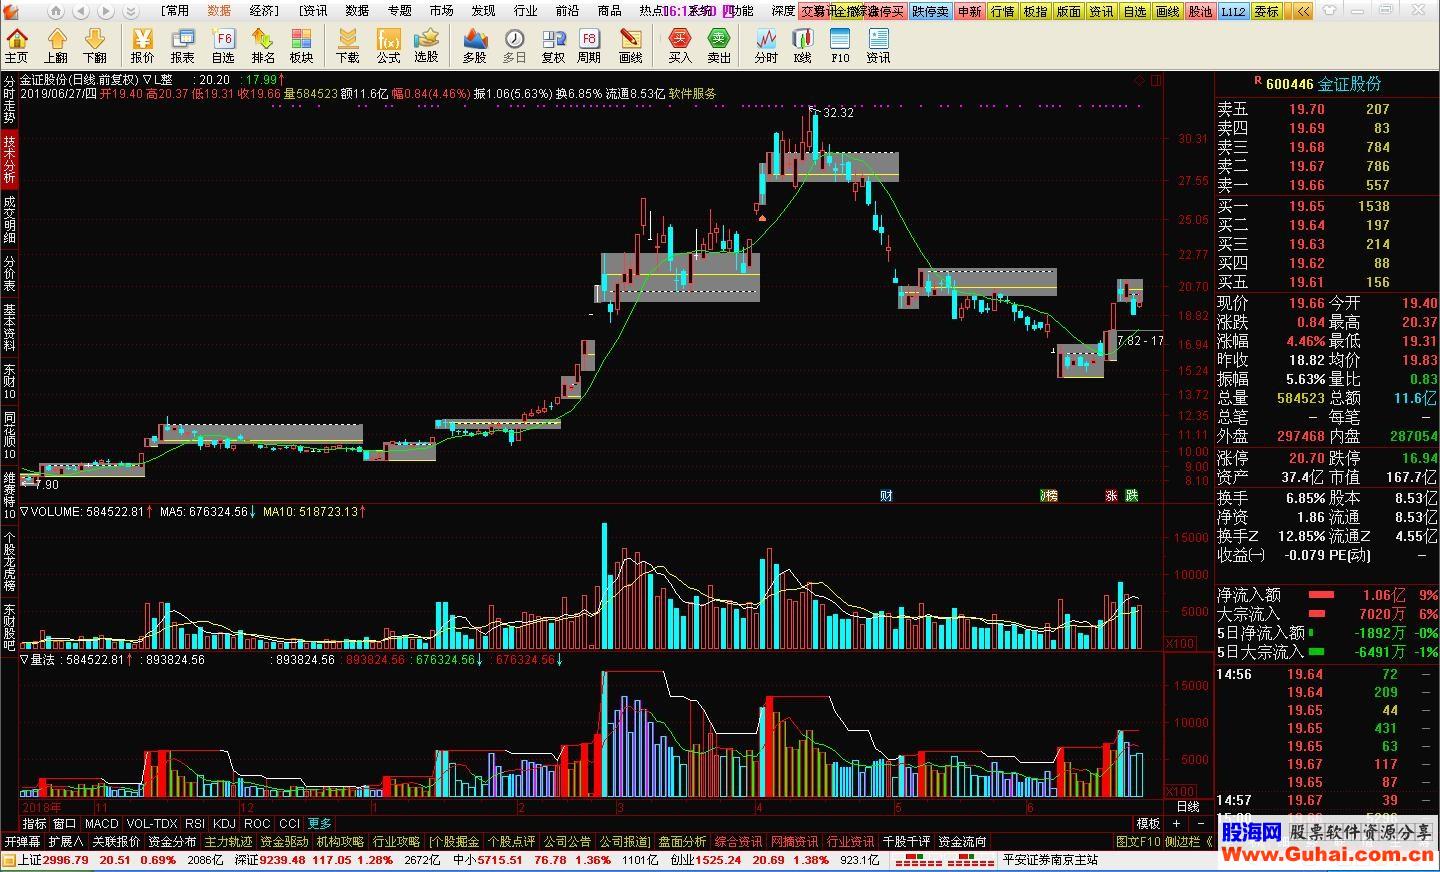1440x872 pixels.
Task: Click 更多 more indicators
Action: coord(319,823)
